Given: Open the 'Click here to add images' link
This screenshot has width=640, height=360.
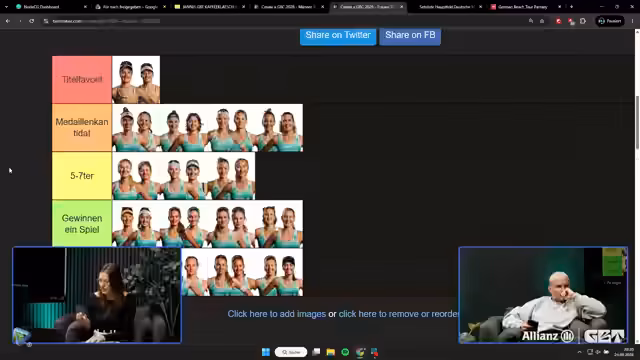Looking at the screenshot, I should [277, 314].
